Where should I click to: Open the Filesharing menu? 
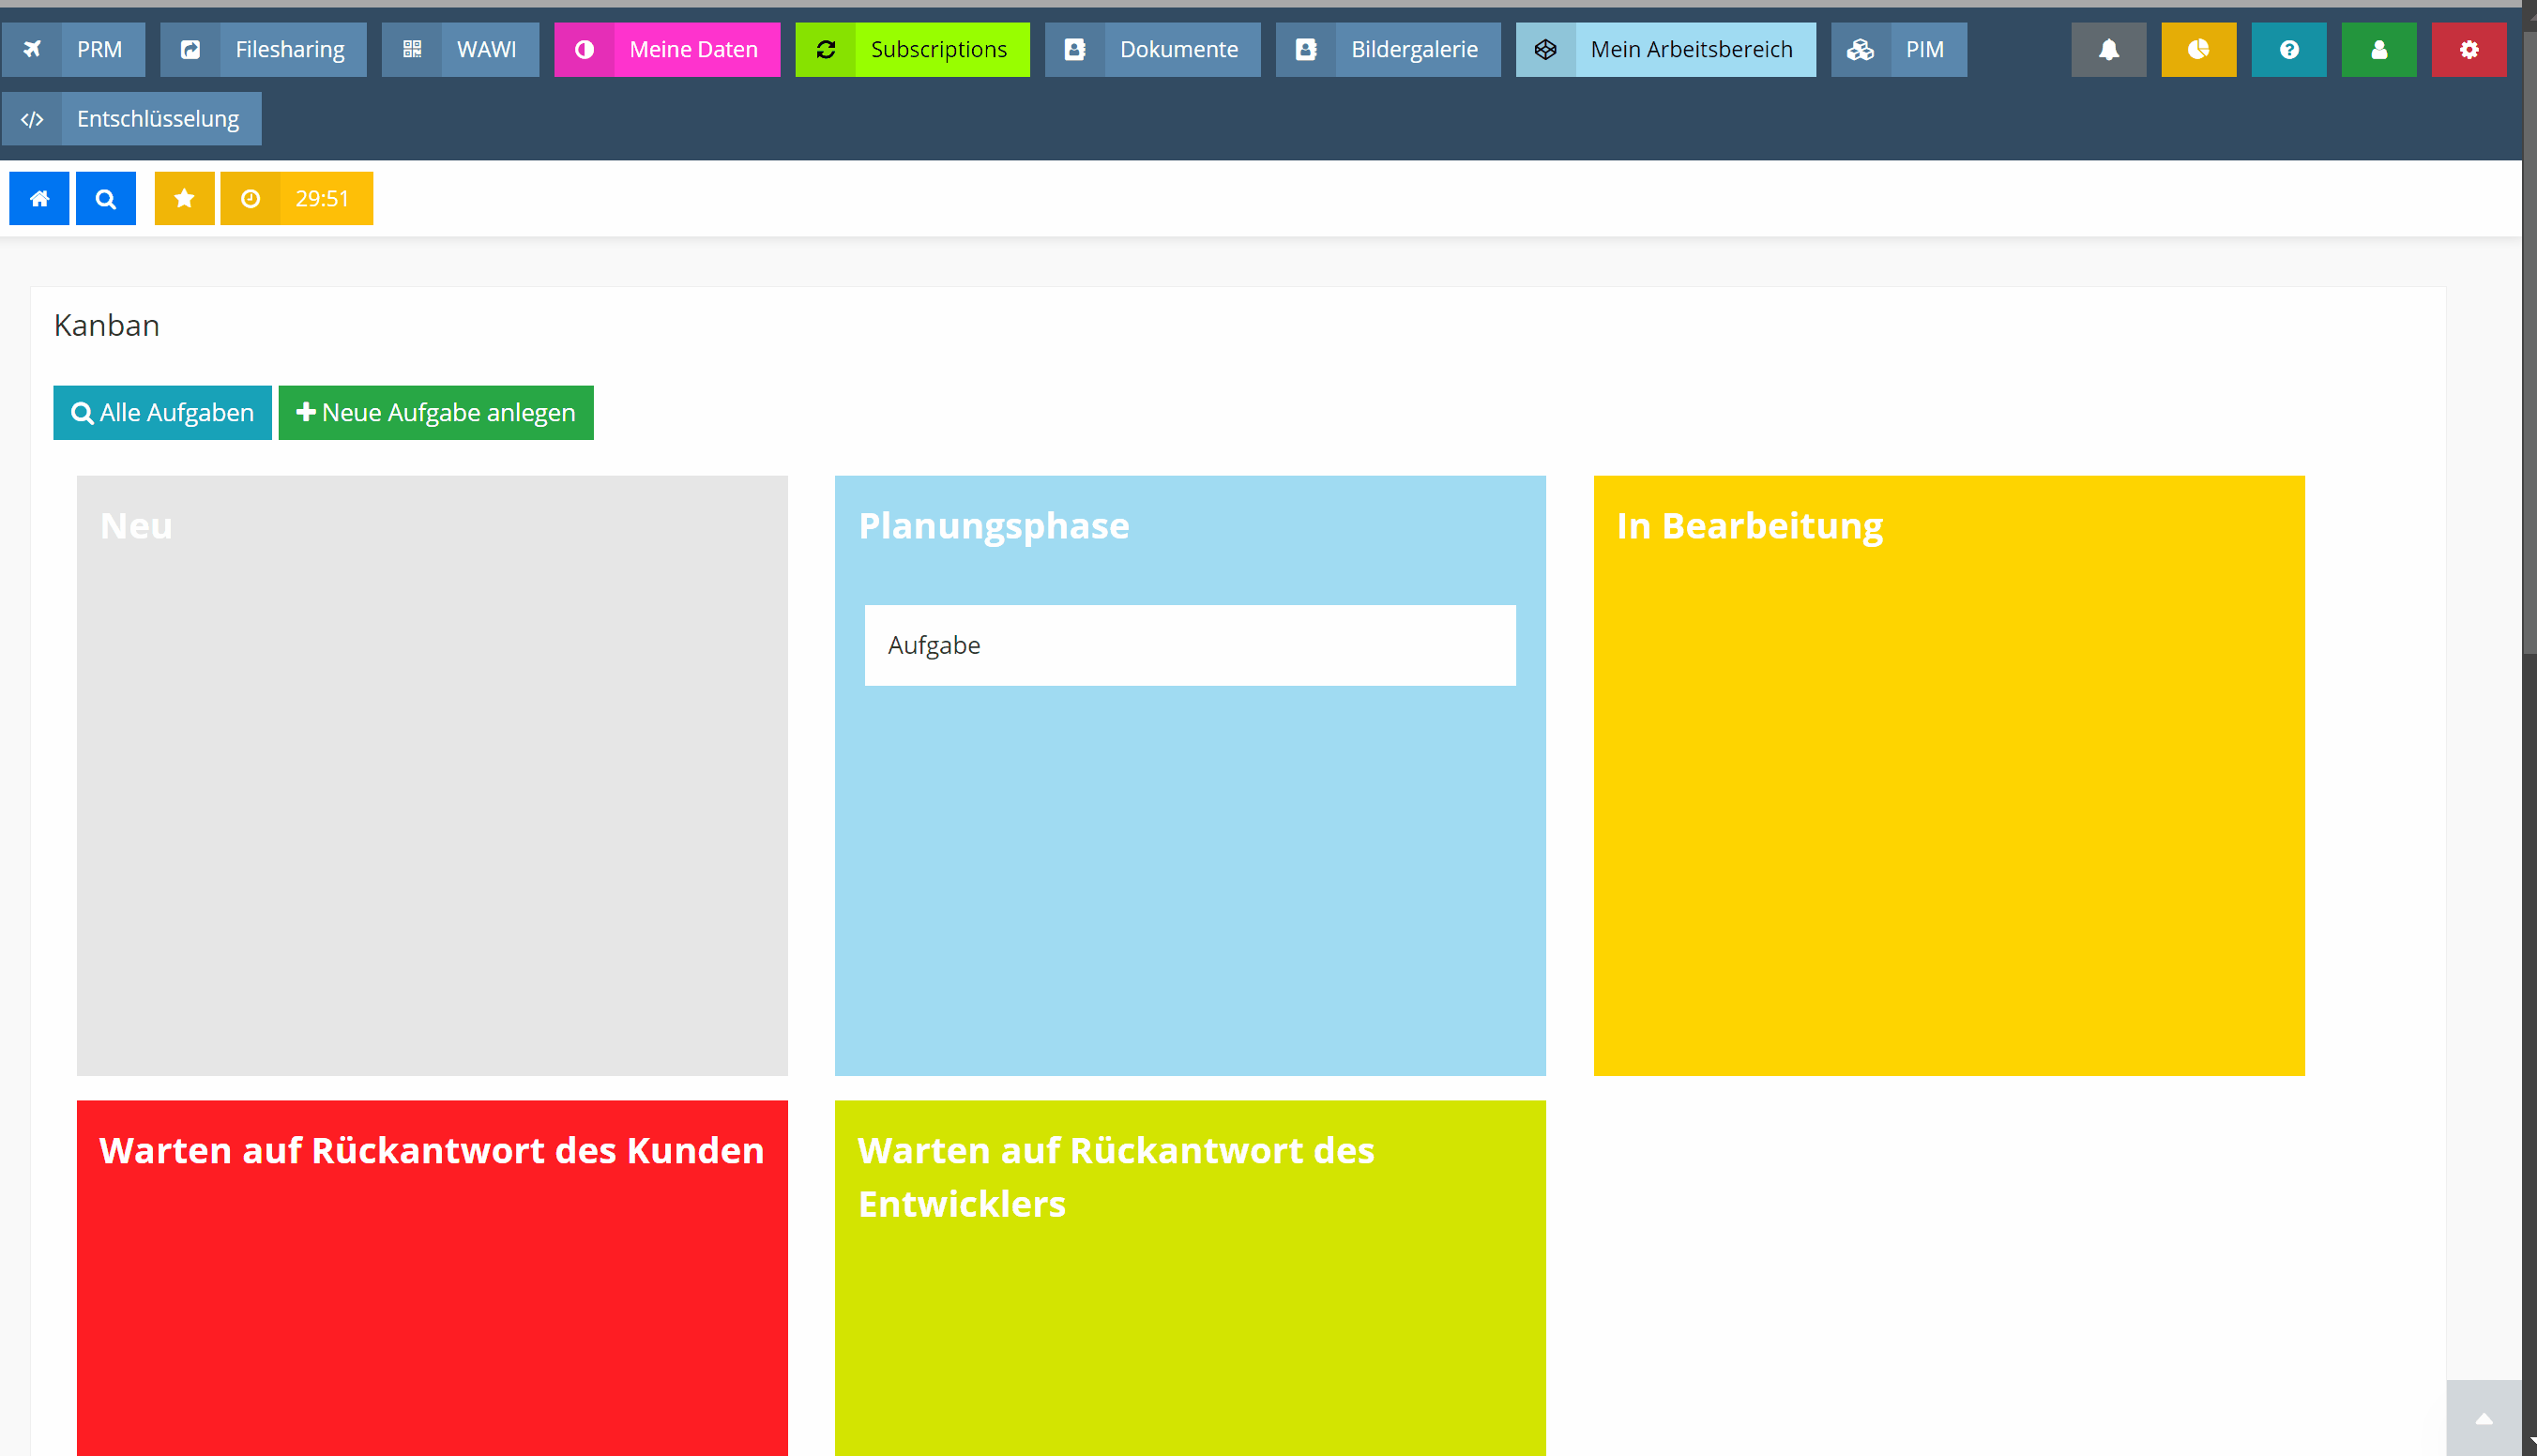pyautogui.click(x=264, y=49)
